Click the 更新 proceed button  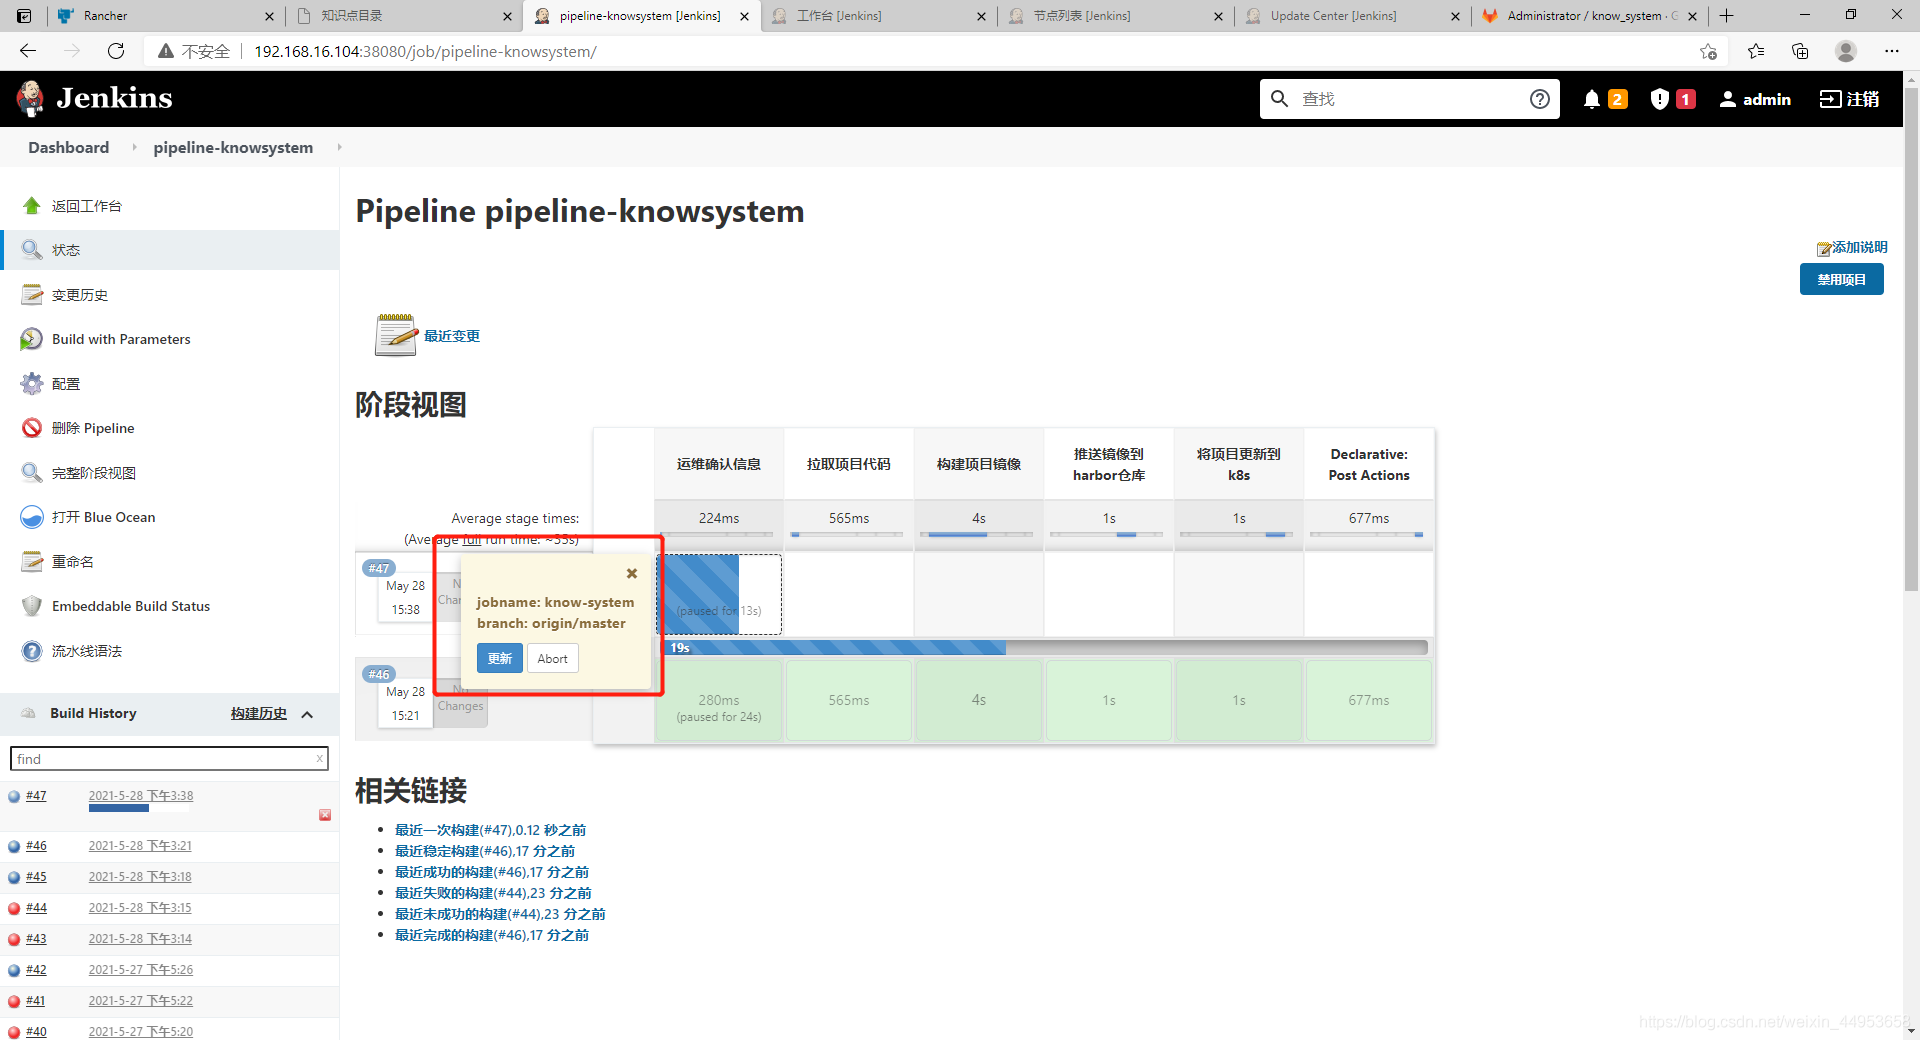click(x=499, y=659)
